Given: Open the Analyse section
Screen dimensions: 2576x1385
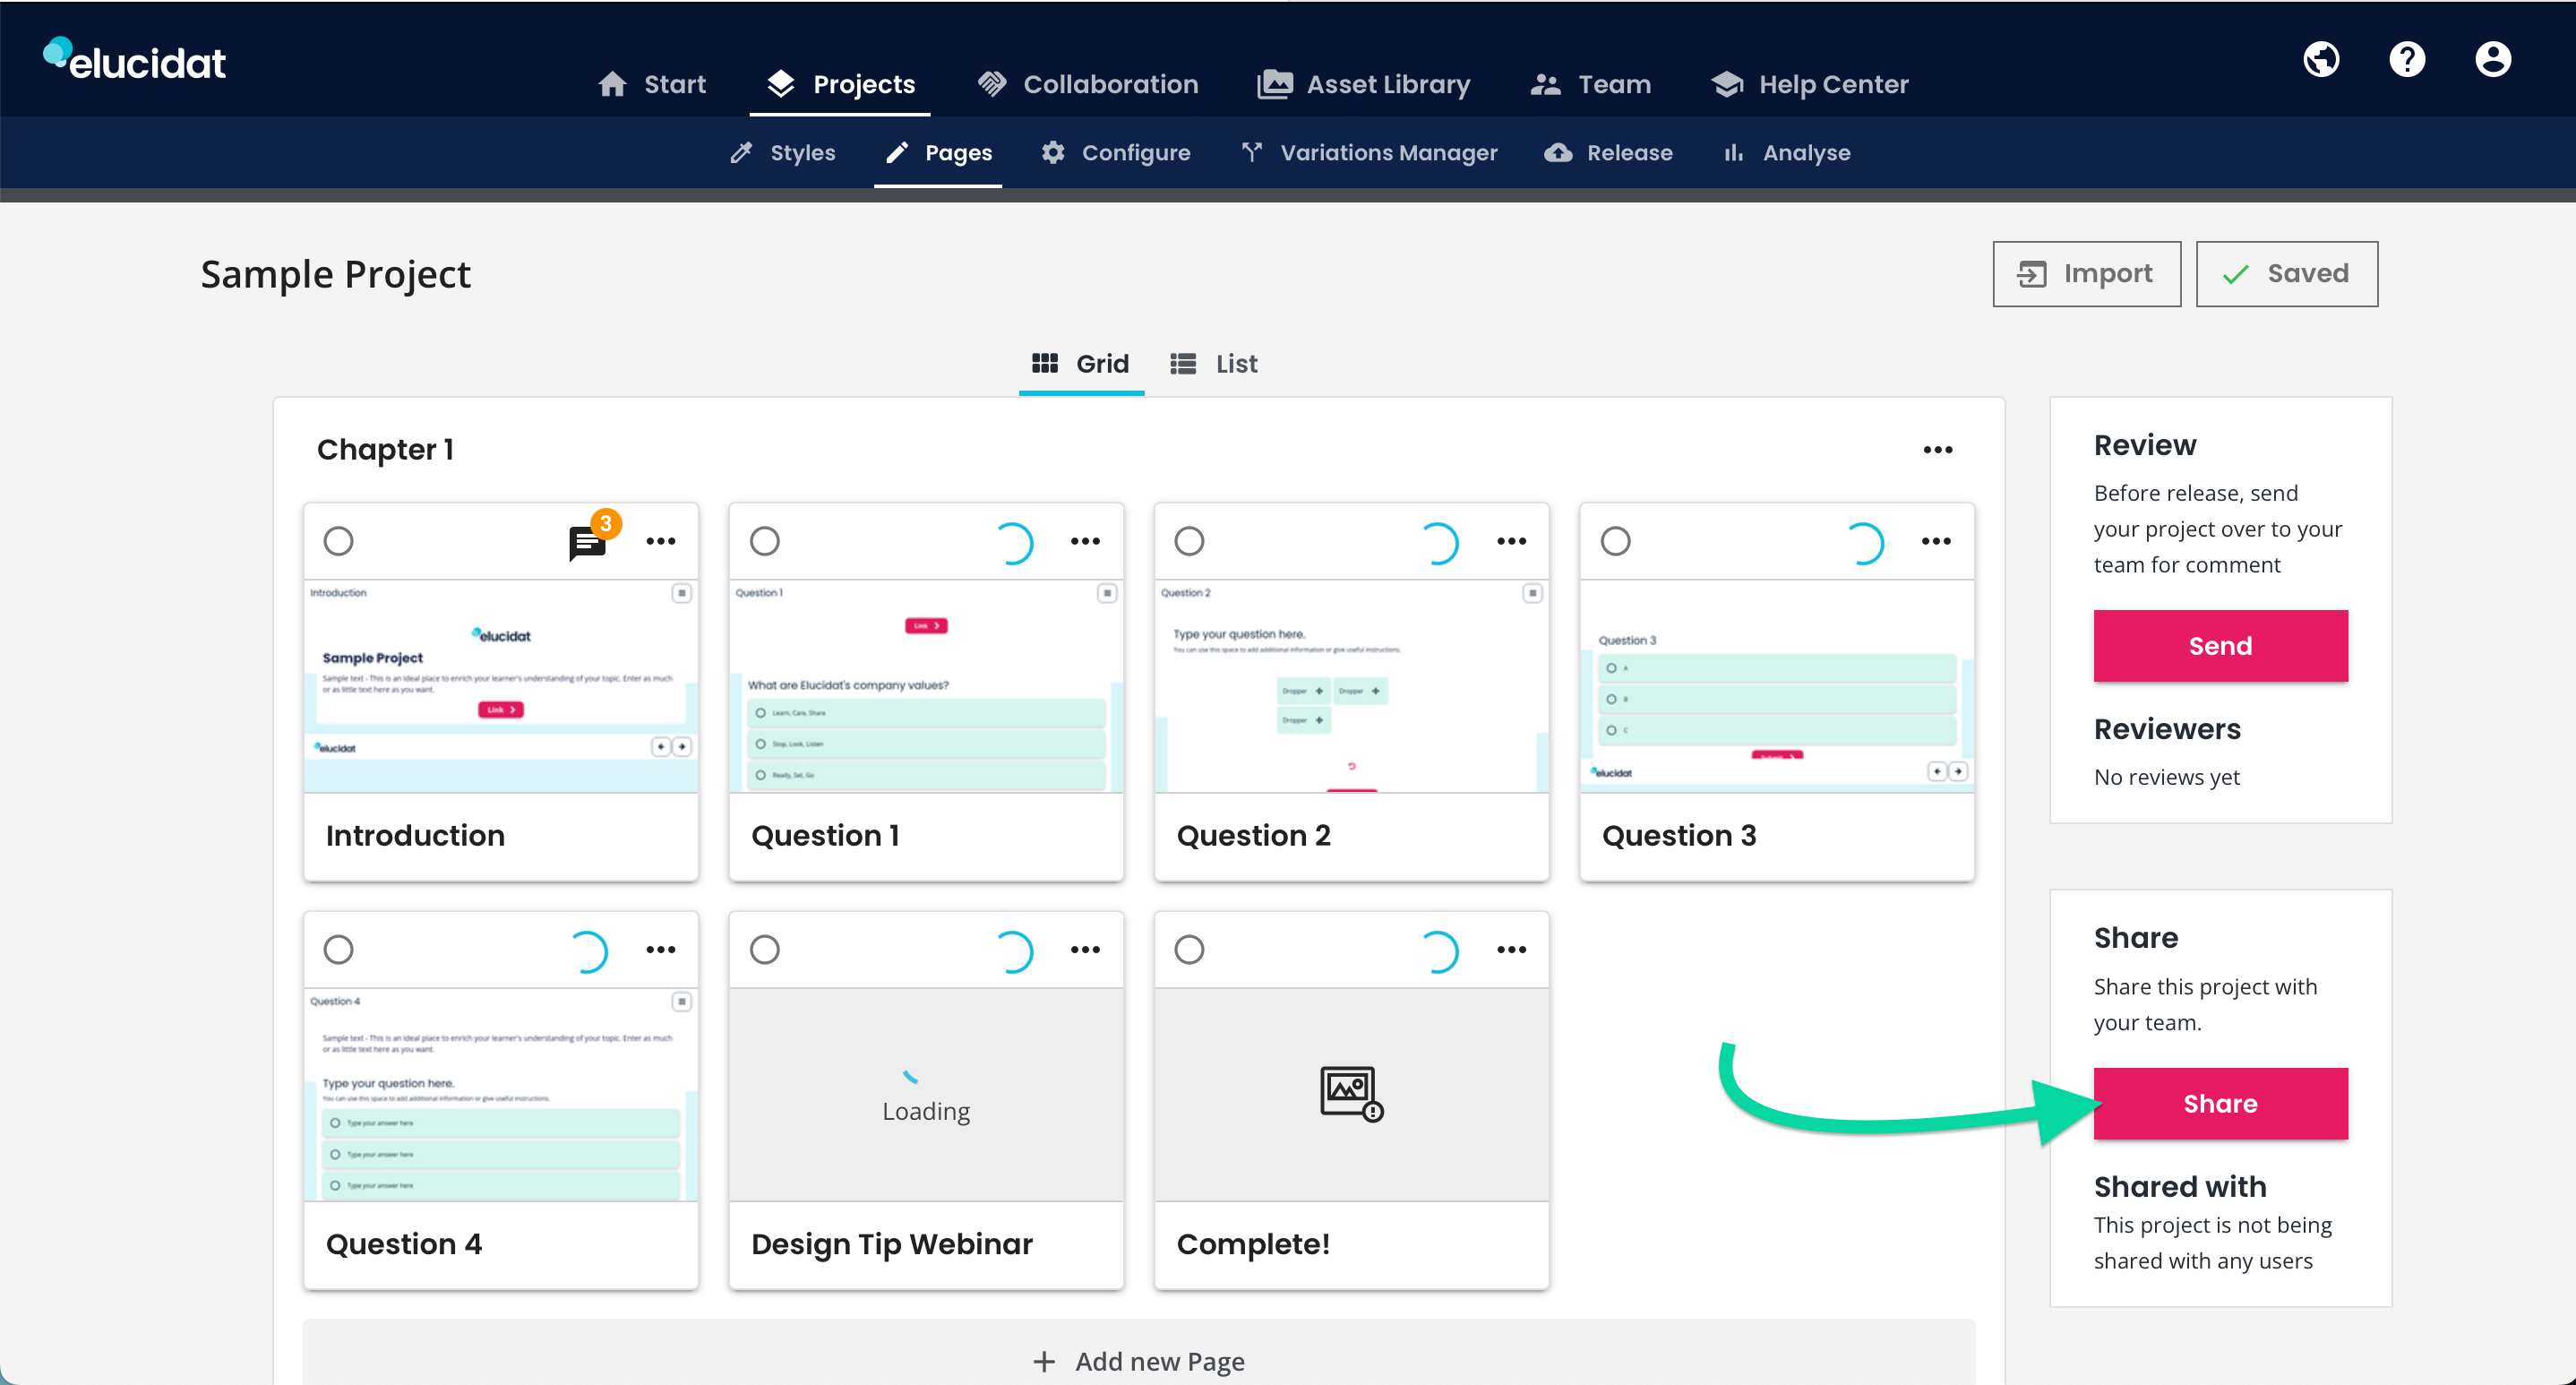Looking at the screenshot, I should pyautogui.click(x=1786, y=153).
